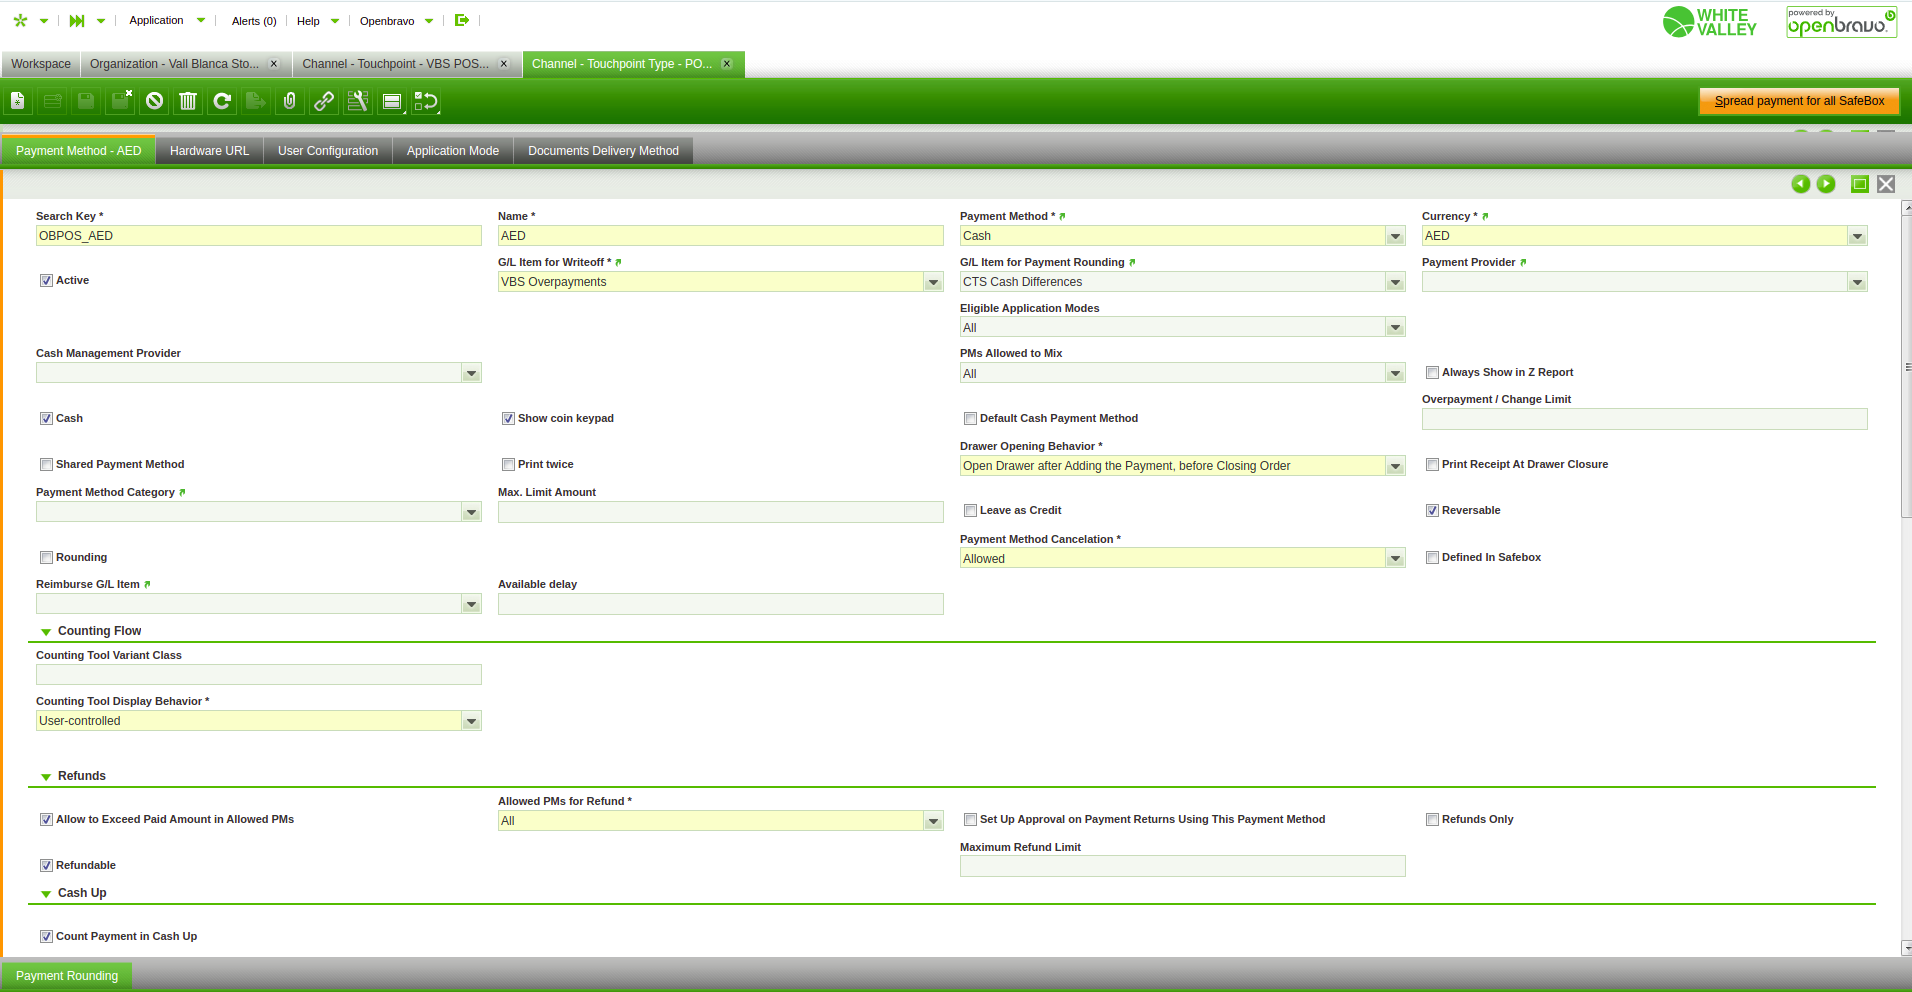Open attachments with the paperclip icon
1912x992 pixels.
coord(290,101)
